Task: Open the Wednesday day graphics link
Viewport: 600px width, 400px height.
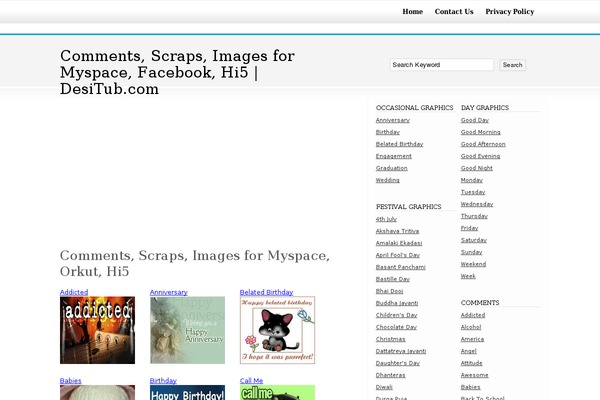Action: point(477,204)
